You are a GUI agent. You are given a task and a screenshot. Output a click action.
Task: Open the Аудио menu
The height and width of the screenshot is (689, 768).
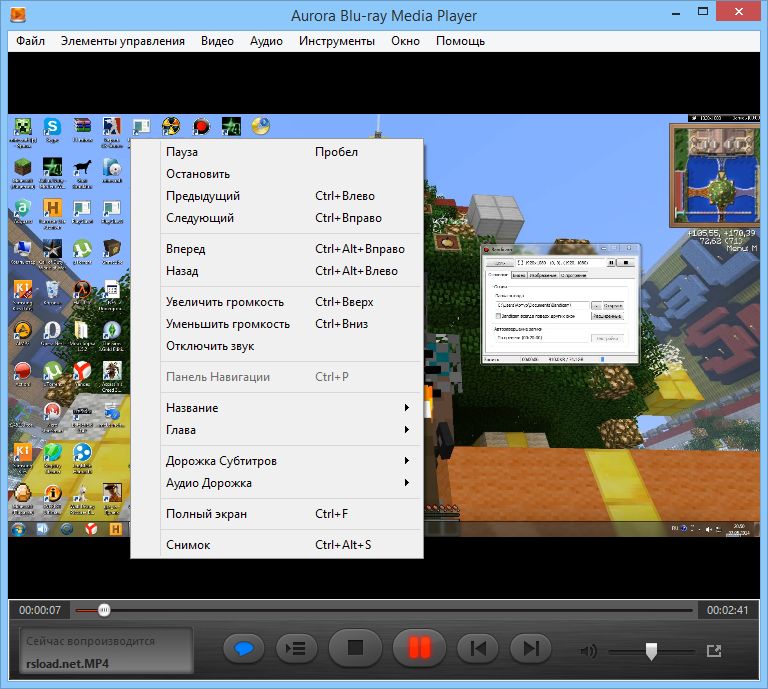click(x=266, y=41)
